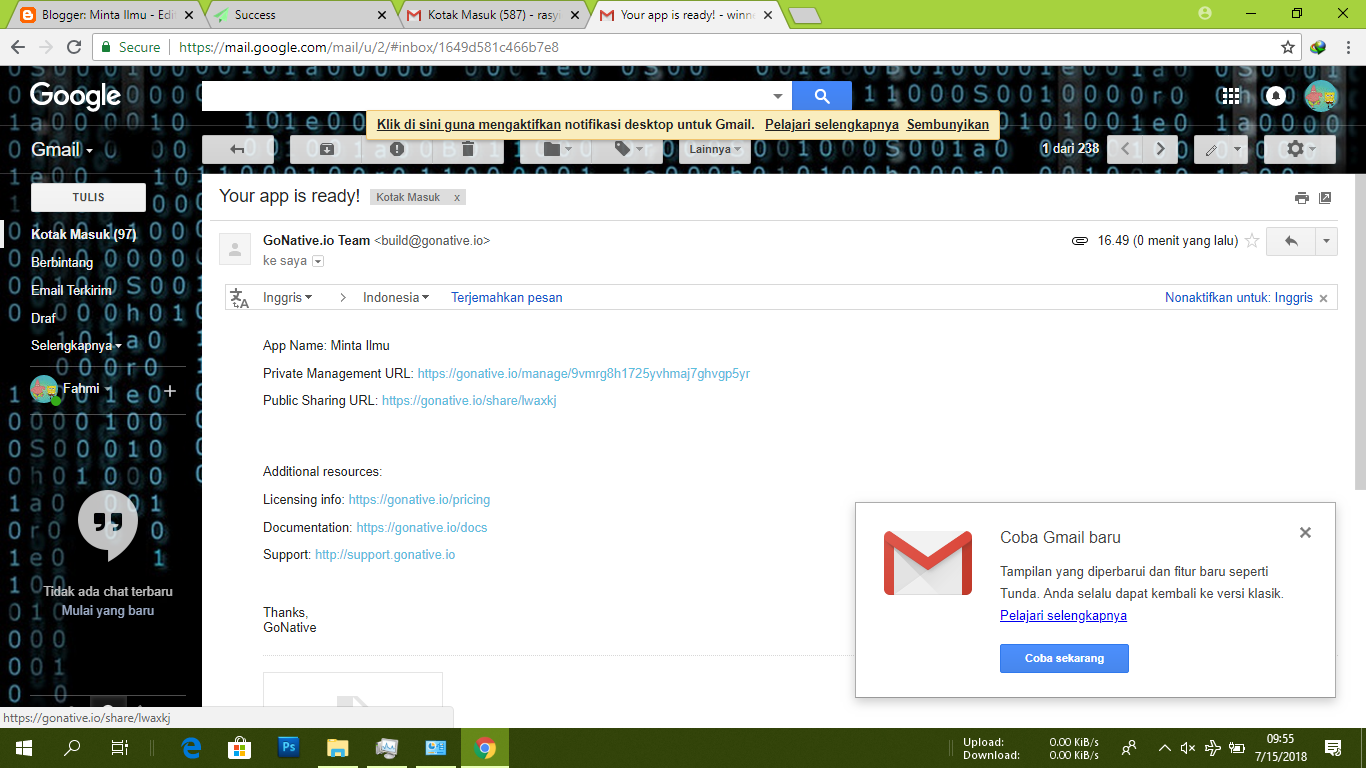This screenshot has height=768, width=1366.
Task: Open the Berbintang folder
Action: coord(62,262)
